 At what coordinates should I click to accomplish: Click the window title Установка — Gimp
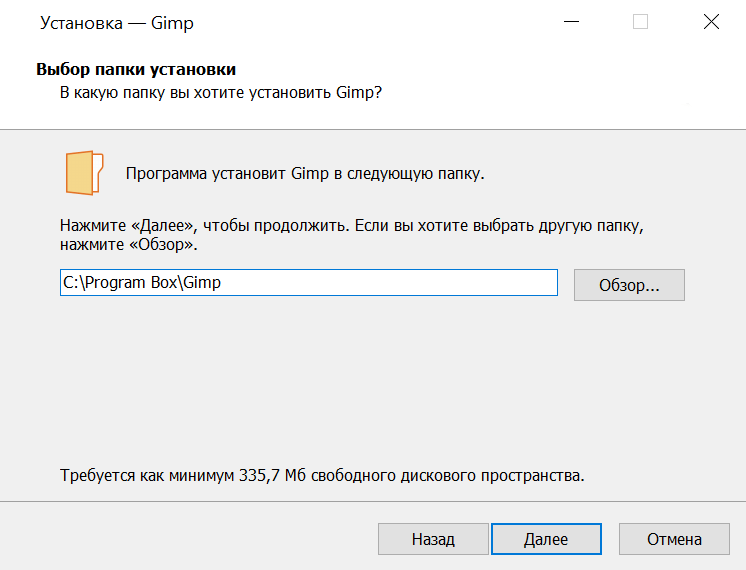click(117, 23)
